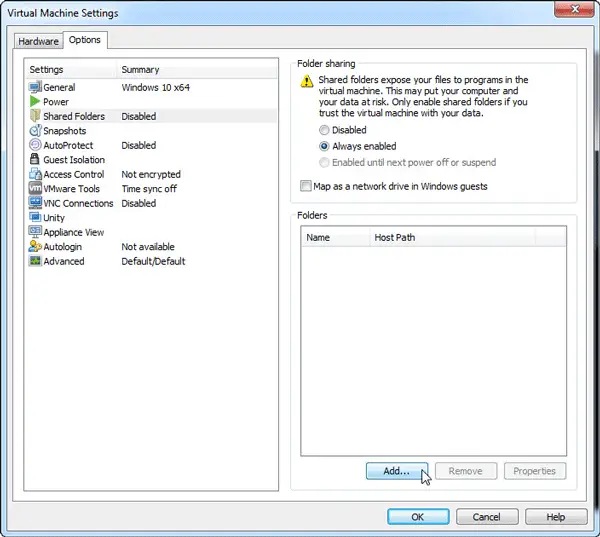Click the Cancel button
The image size is (600, 537).
pyautogui.click(x=487, y=517)
